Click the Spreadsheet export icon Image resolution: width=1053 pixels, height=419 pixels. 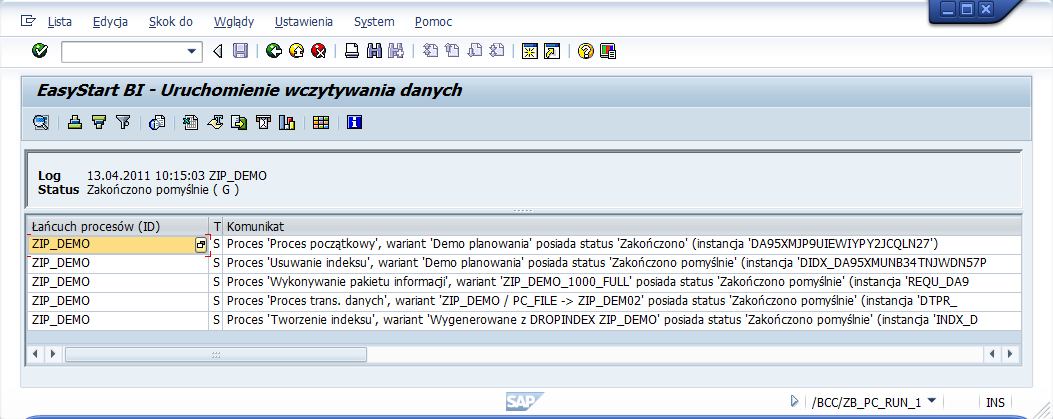[x=191, y=122]
